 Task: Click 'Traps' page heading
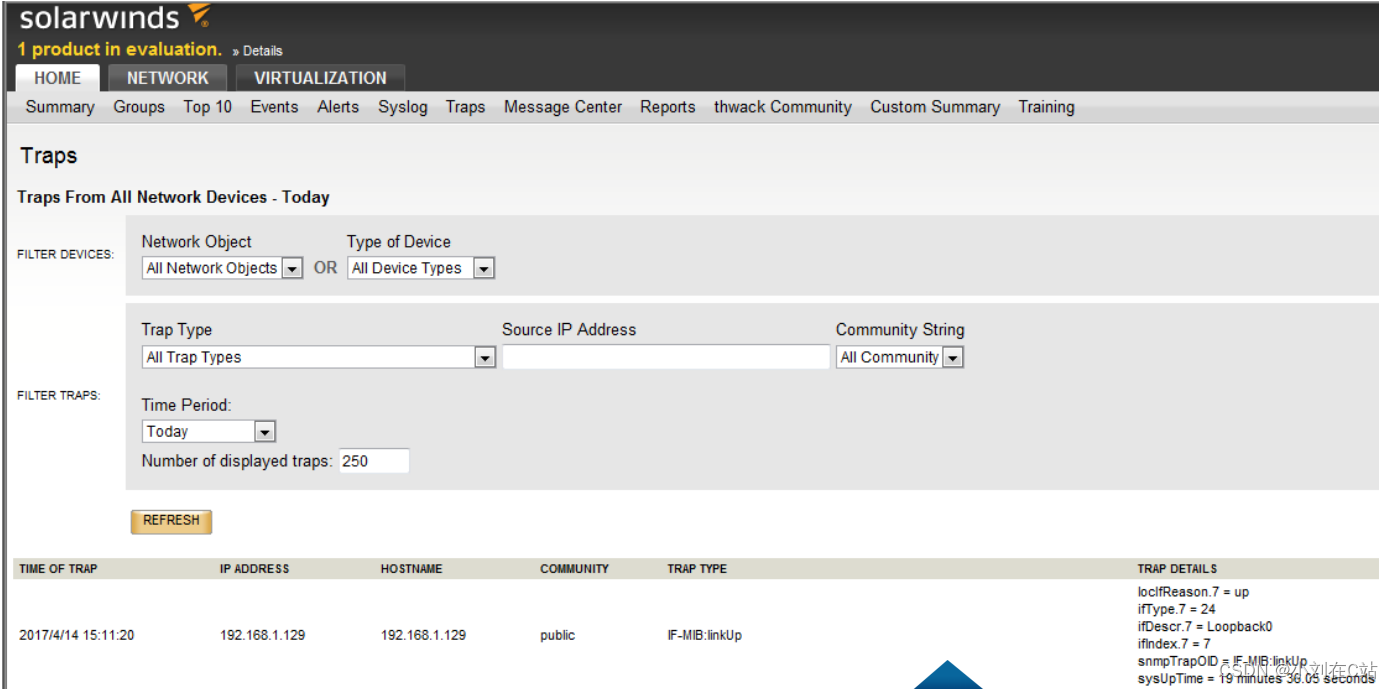[48, 156]
